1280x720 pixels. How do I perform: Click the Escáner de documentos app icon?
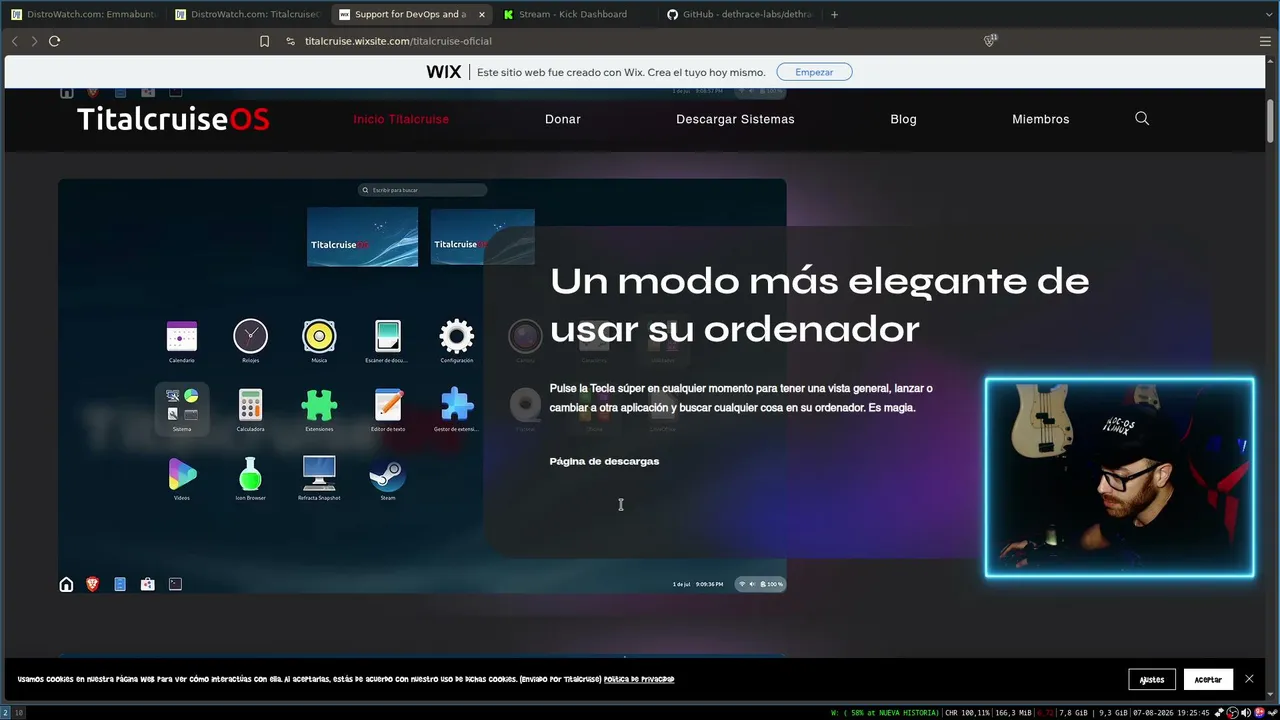pyautogui.click(x=388, y=337)
